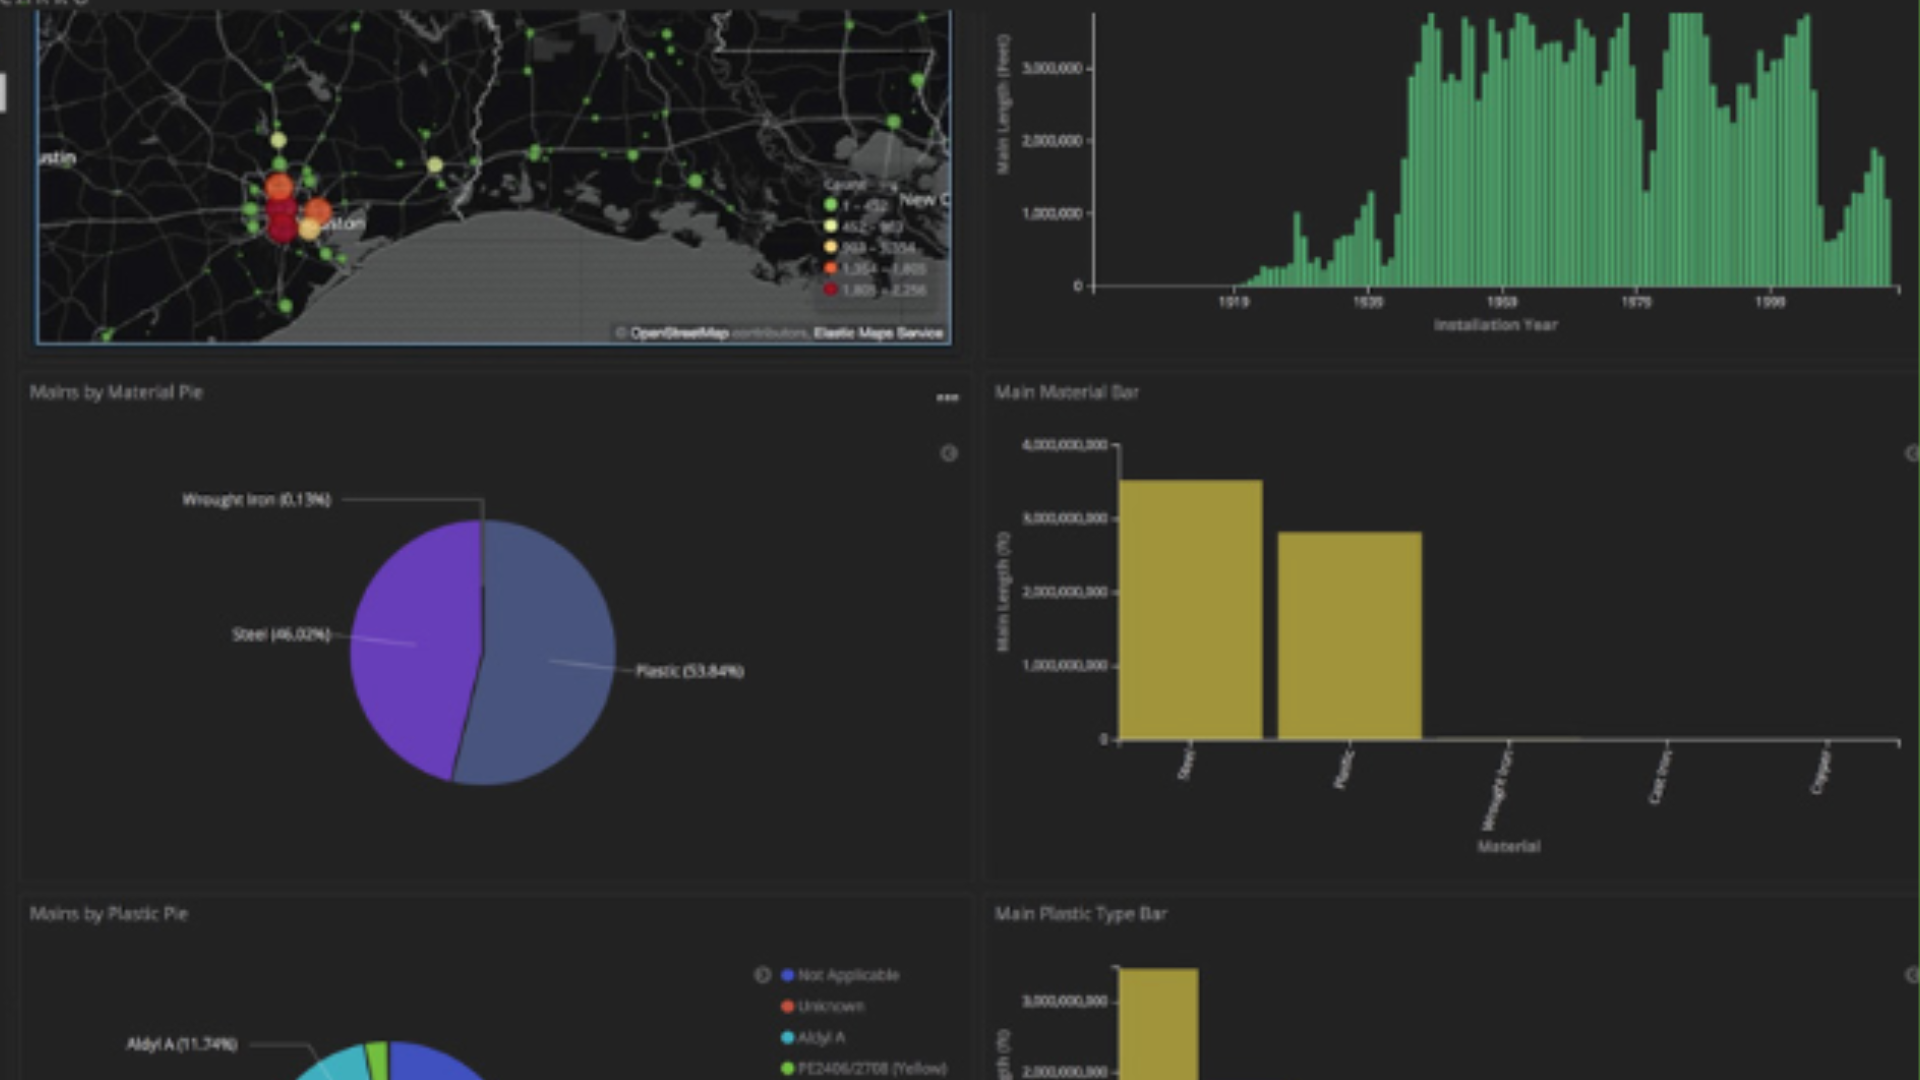Click the 1919 tick on installation year axis
This screenshot has height=1080, width=1920.
click(x=1233, y=301)
